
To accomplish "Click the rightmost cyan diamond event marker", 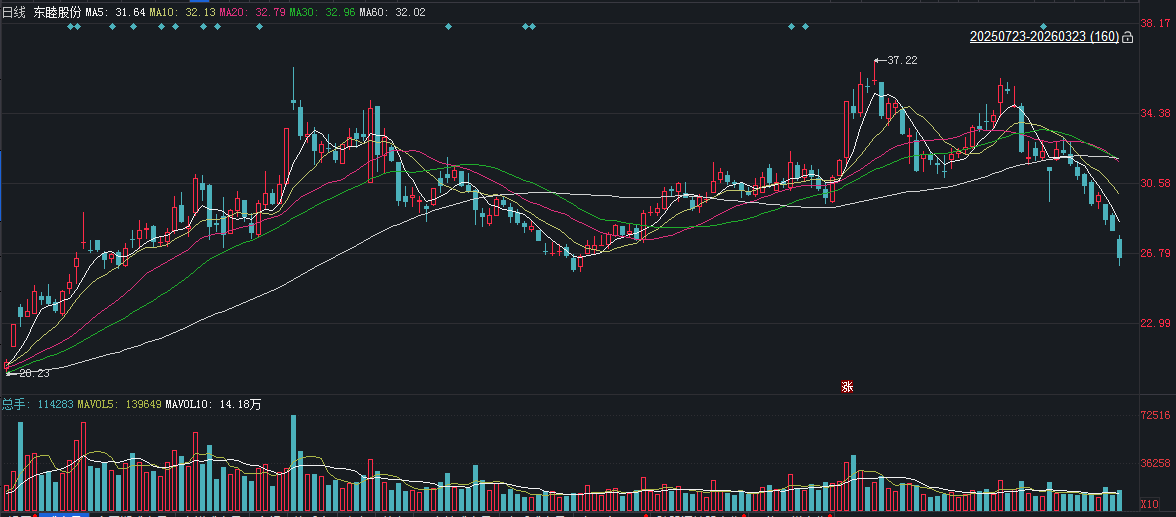I will [1043, 26].
